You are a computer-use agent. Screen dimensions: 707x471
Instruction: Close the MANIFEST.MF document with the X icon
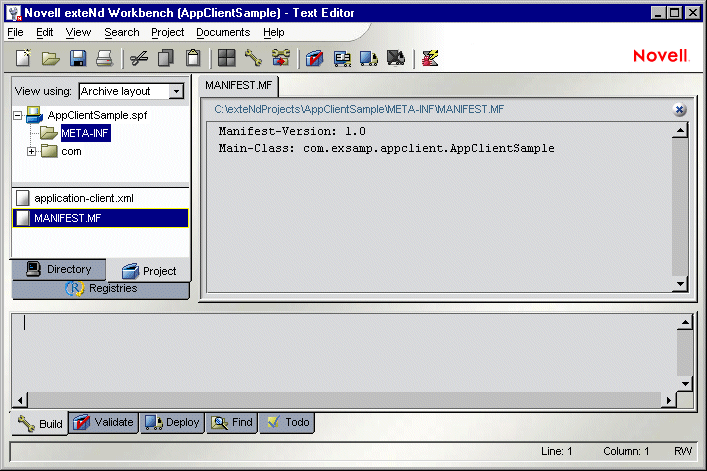[679, 110]
